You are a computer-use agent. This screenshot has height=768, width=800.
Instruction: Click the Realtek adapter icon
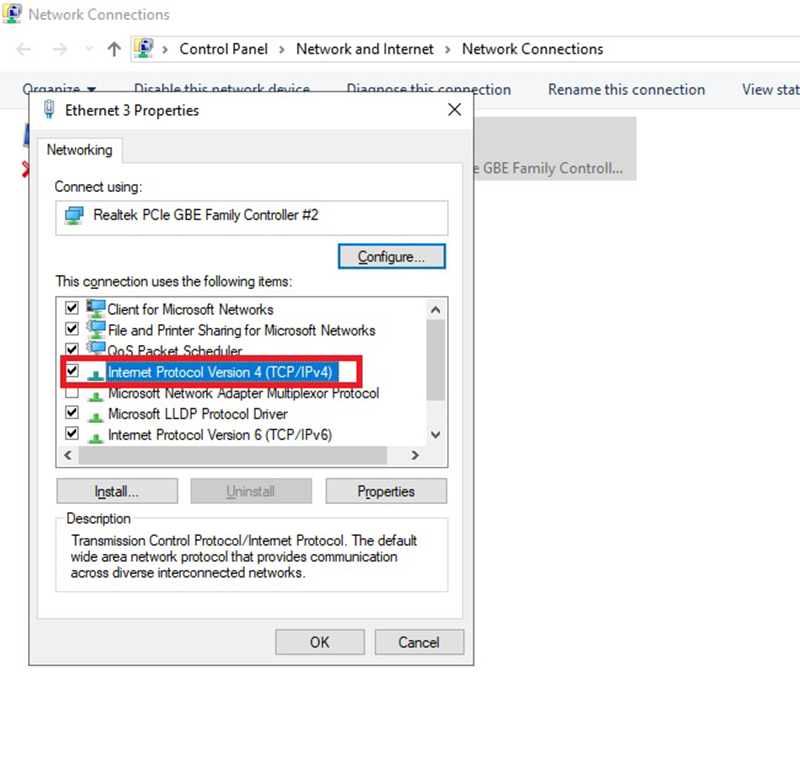click(x=74, y=215)
